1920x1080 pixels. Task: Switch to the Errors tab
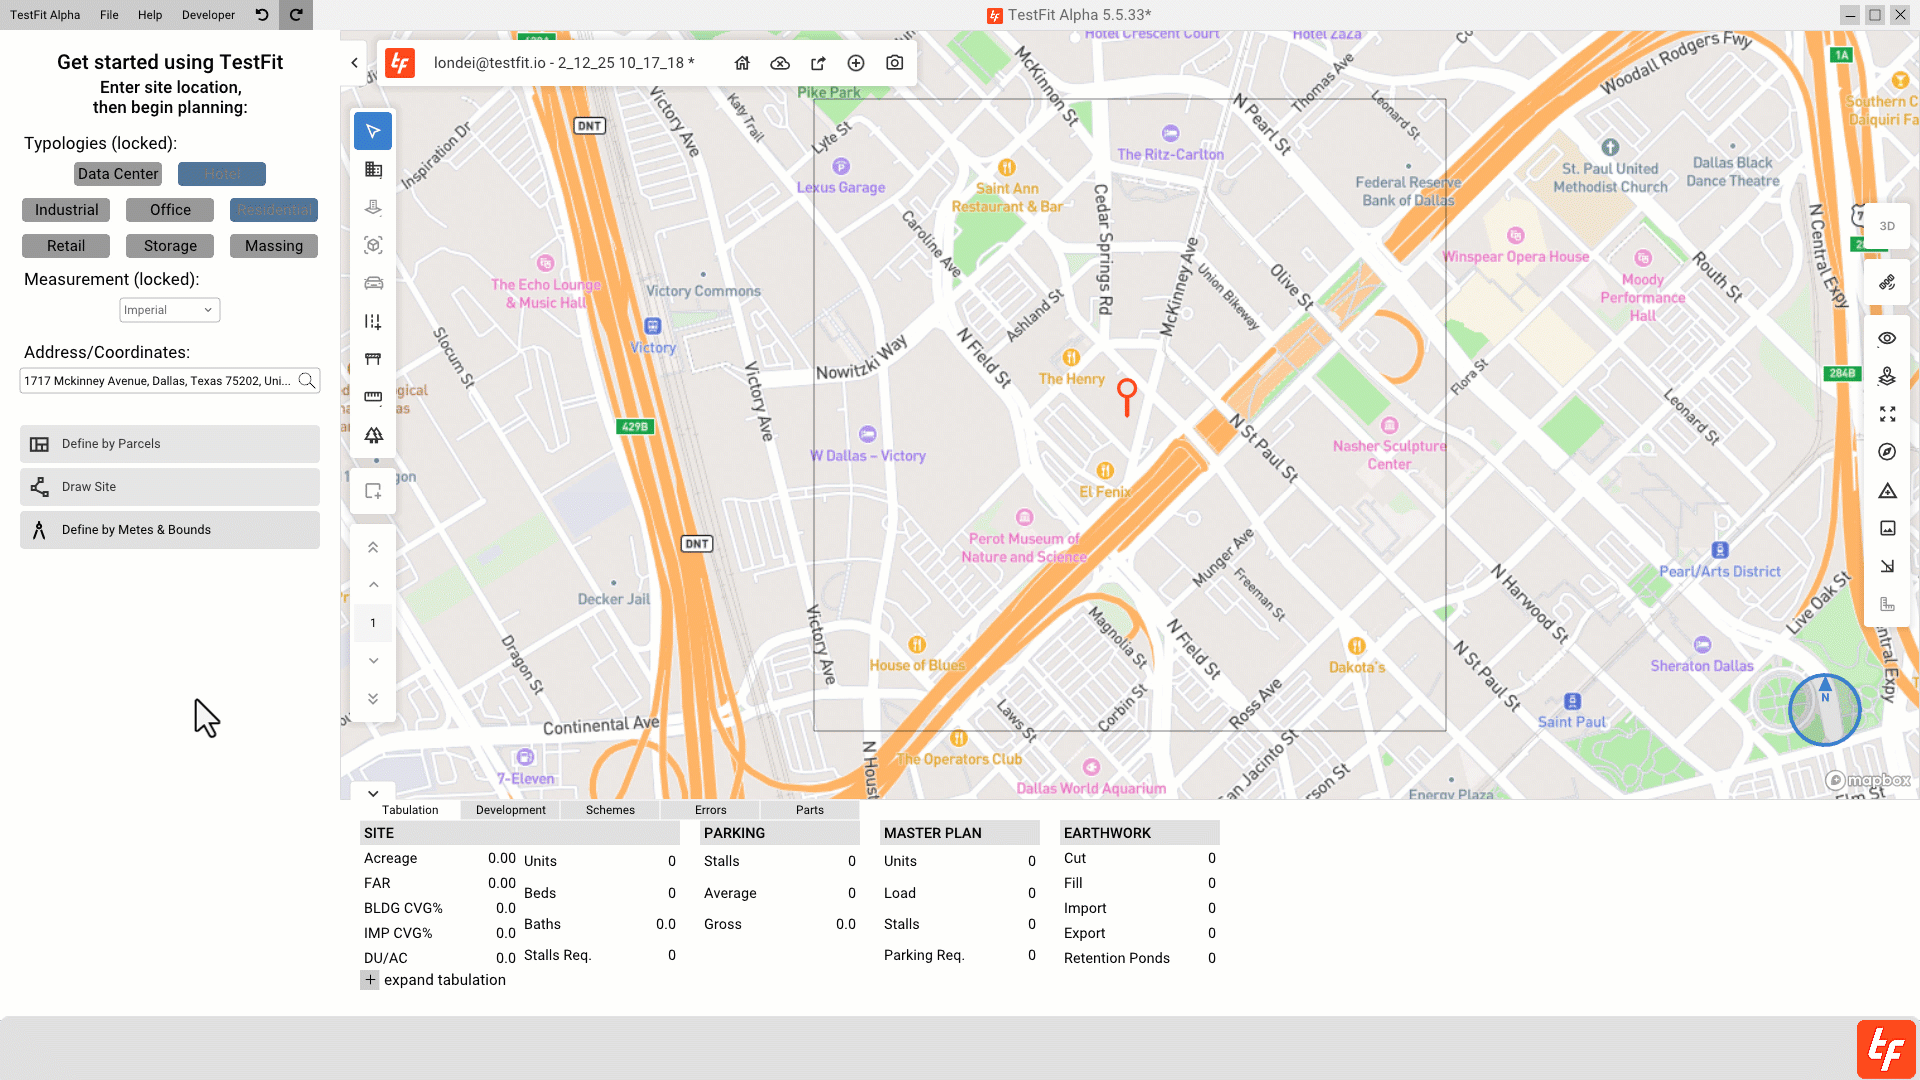click(x=711, y=810)
